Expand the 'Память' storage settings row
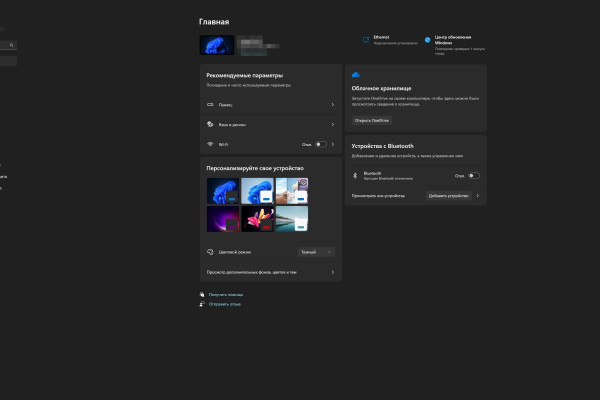Image resolution: width=600 pixels, height=400 pixels. coord(270,104)
